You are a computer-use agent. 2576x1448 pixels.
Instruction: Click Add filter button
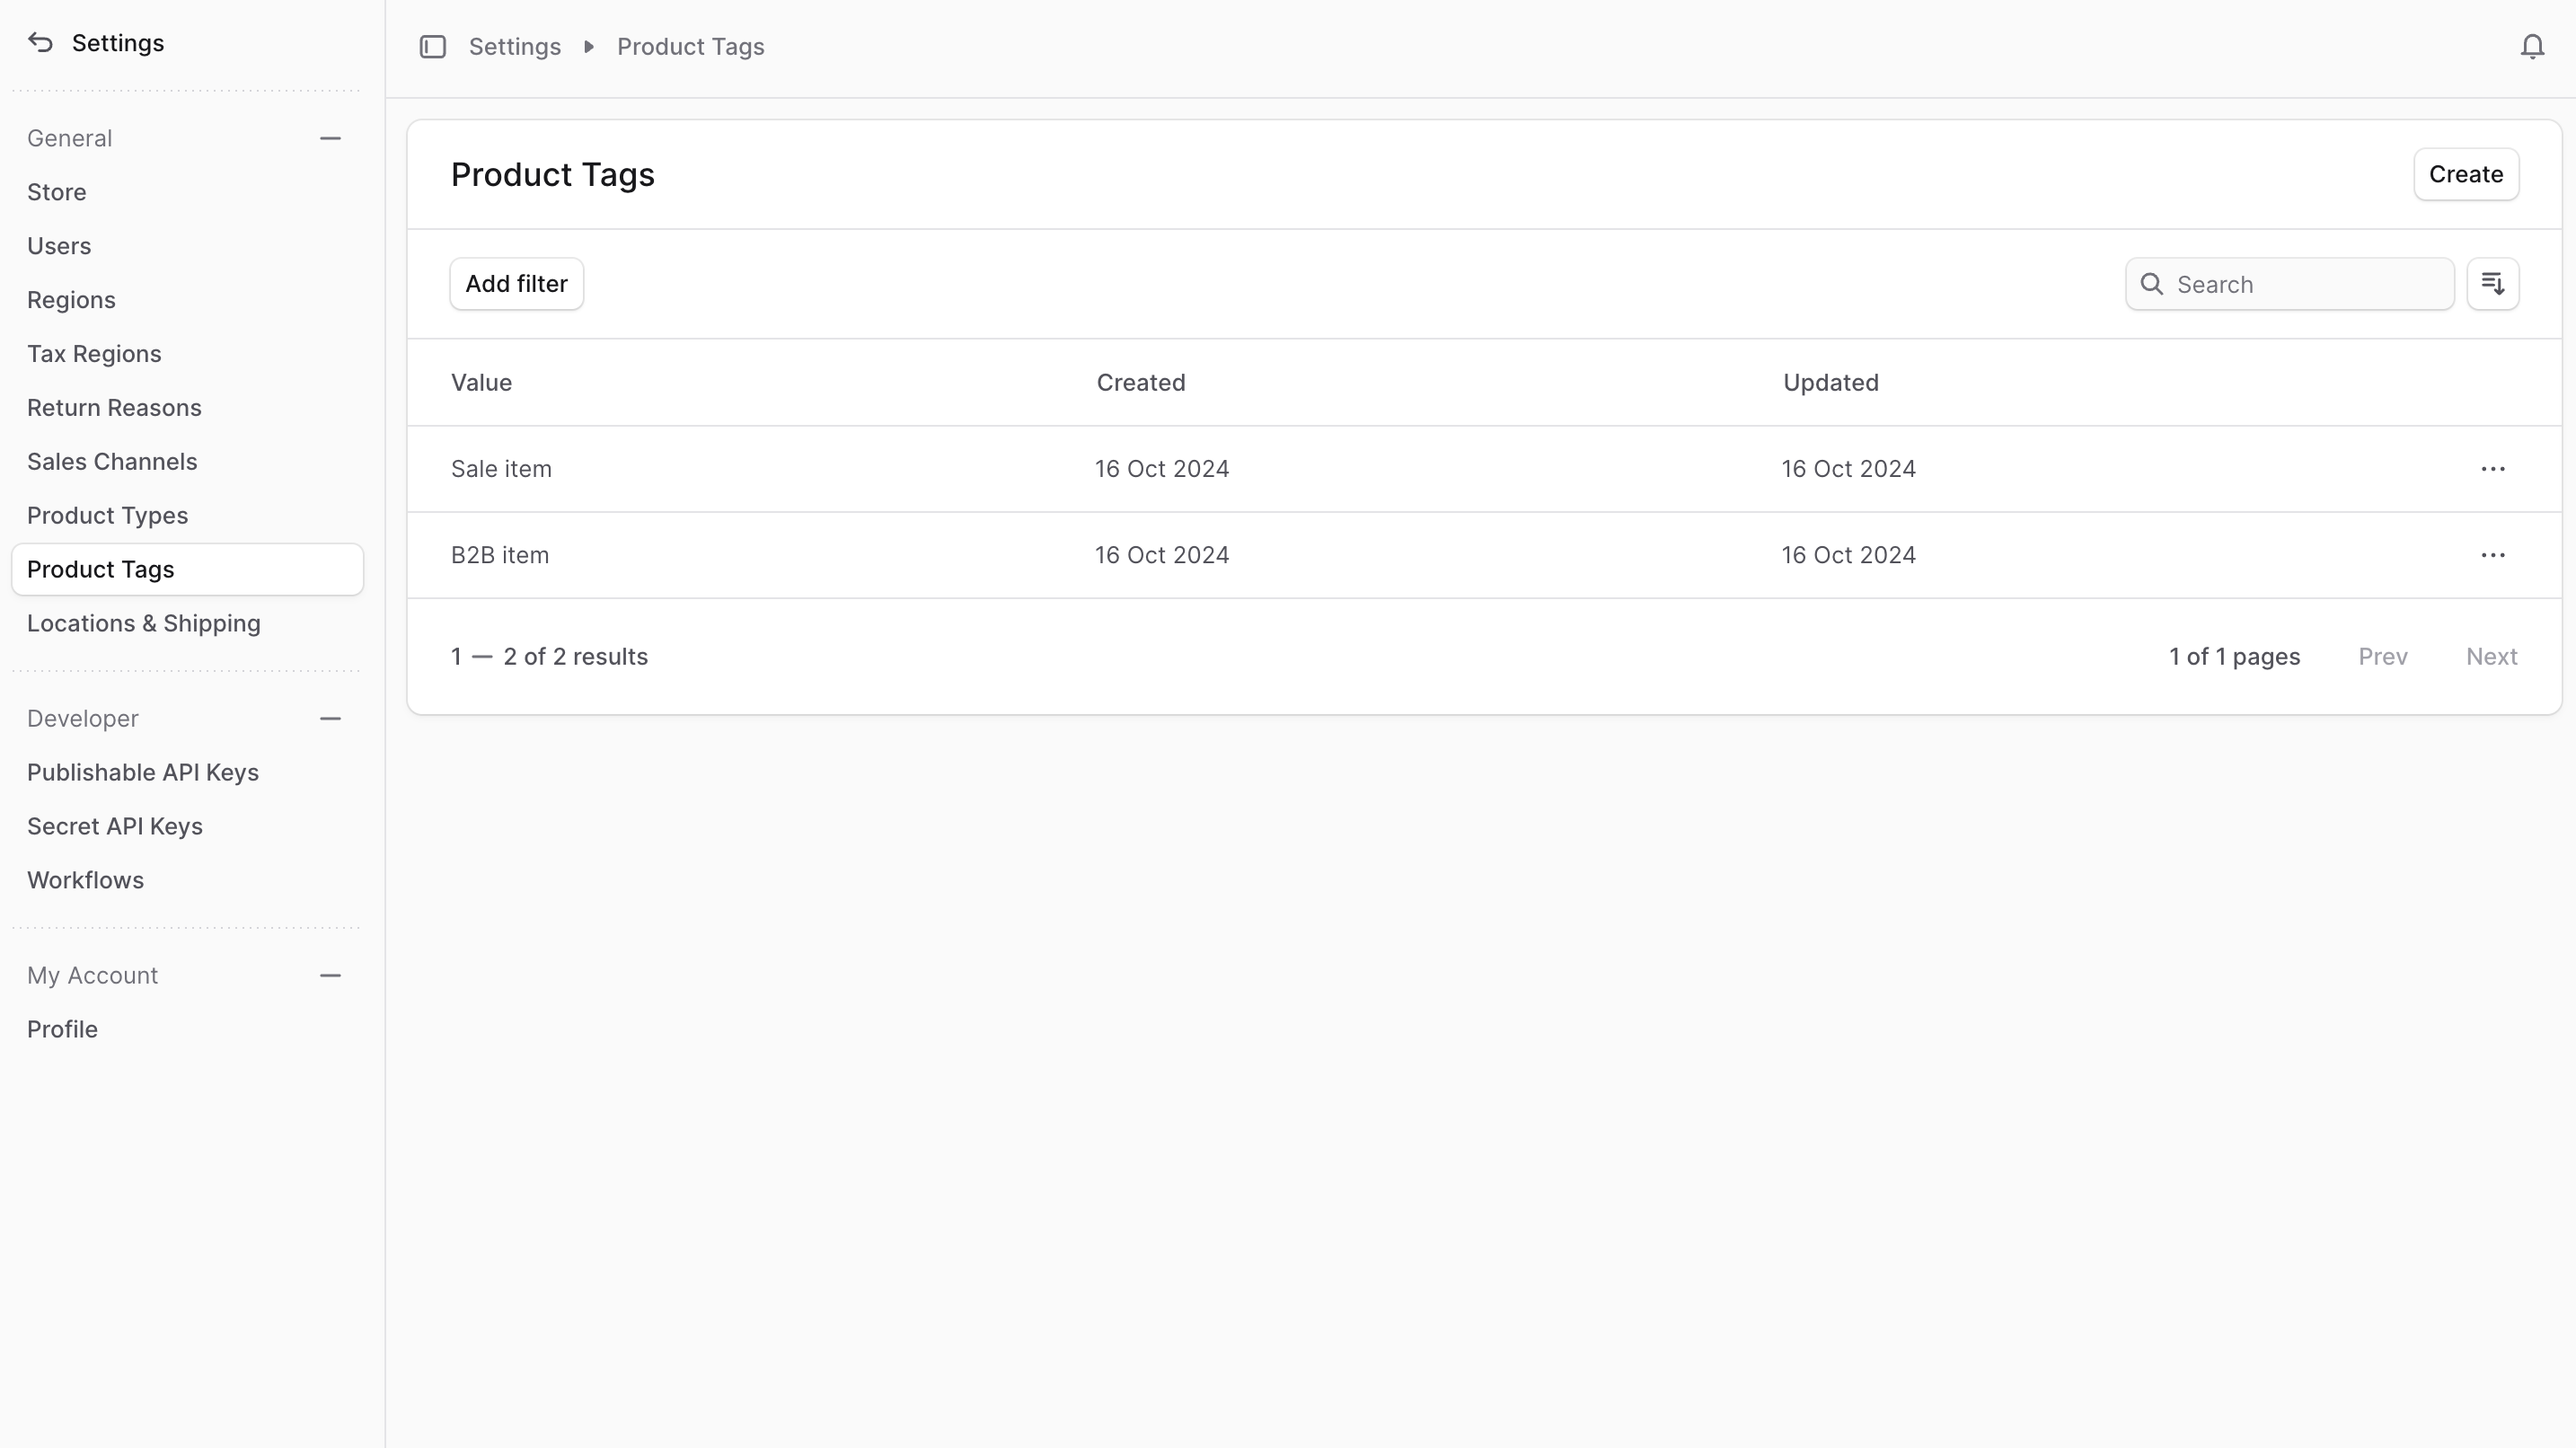pyautogui.click(x=516, y=284)
